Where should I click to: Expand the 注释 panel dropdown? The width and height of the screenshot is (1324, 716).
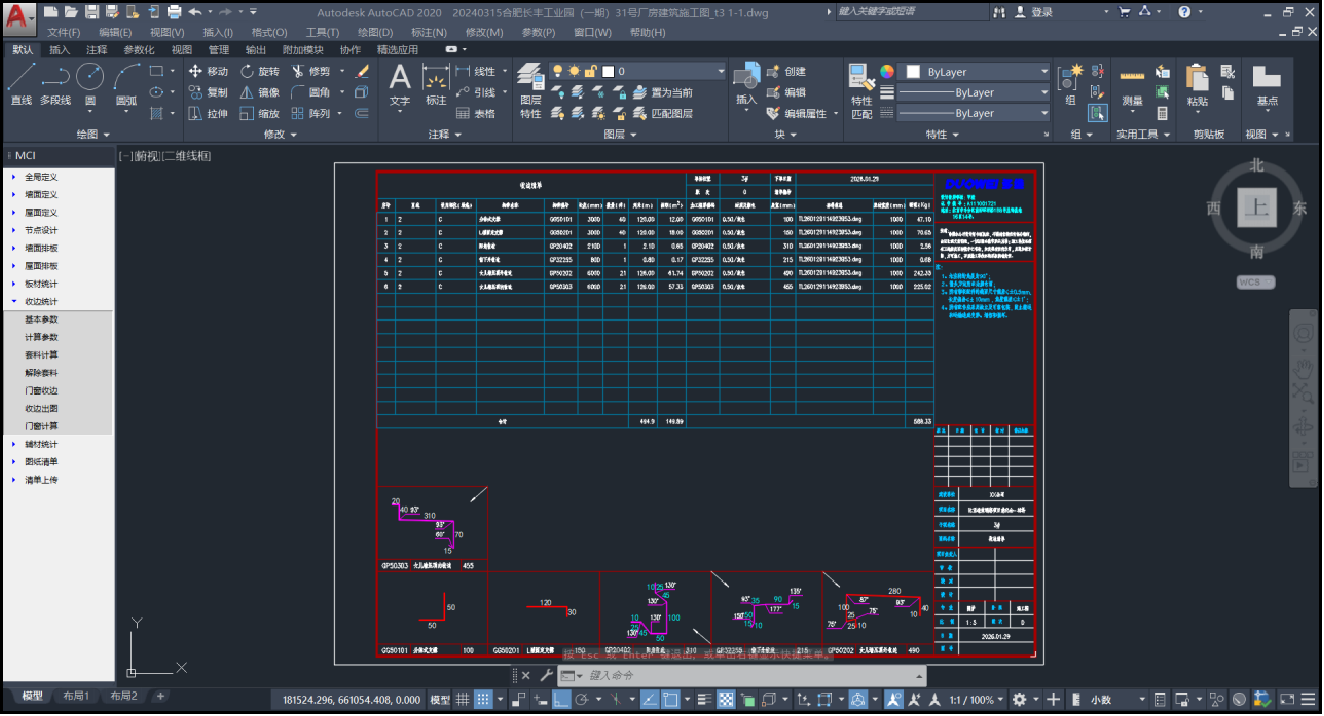click(x=445, y=134)
